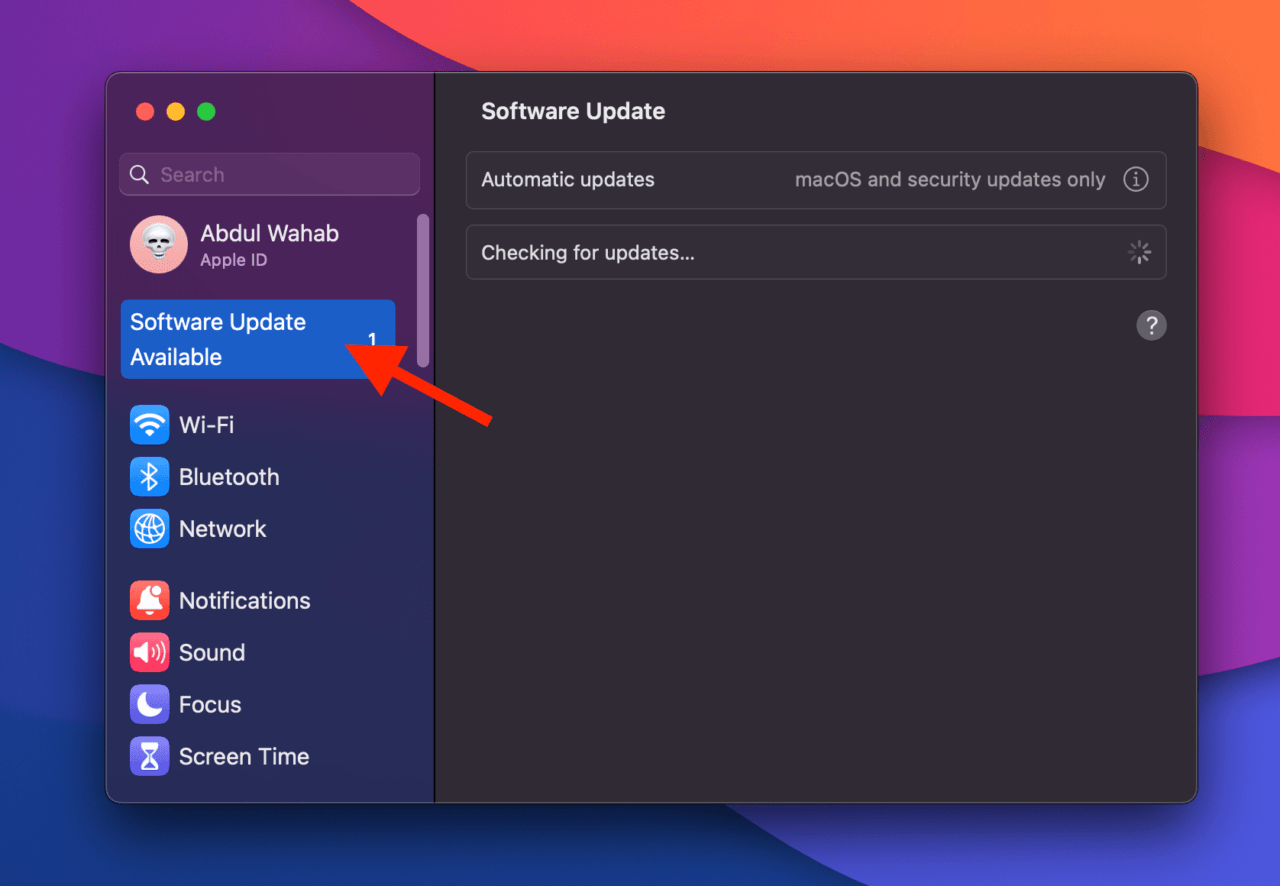Screen dimensions: 1280x886
Task: Select the Screen Time hourglass icon
Action: (x=148, y=756)
